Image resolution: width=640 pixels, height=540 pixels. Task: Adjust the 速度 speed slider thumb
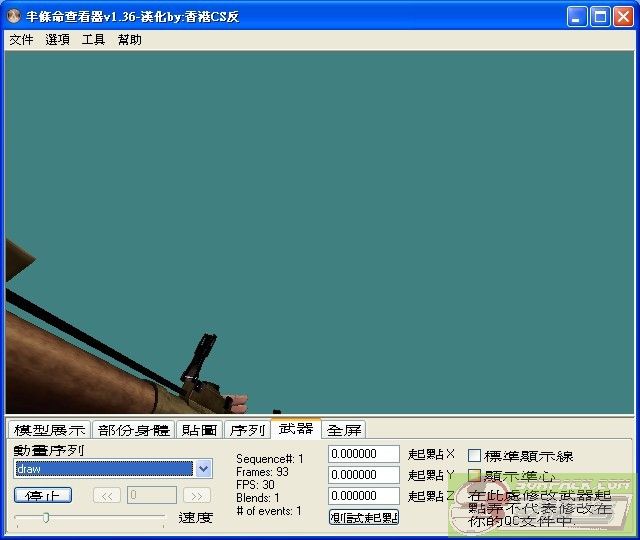tap(46, 518)
